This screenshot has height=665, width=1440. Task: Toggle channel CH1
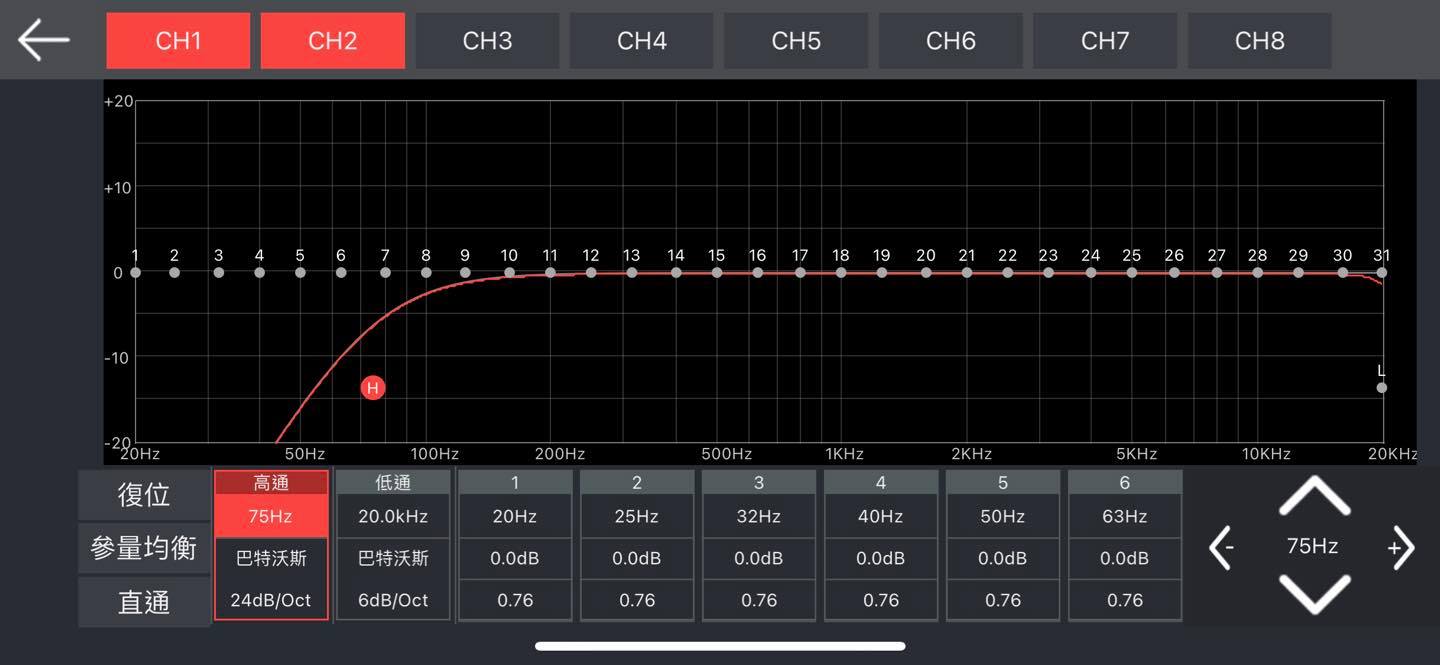tap(178, 40)
